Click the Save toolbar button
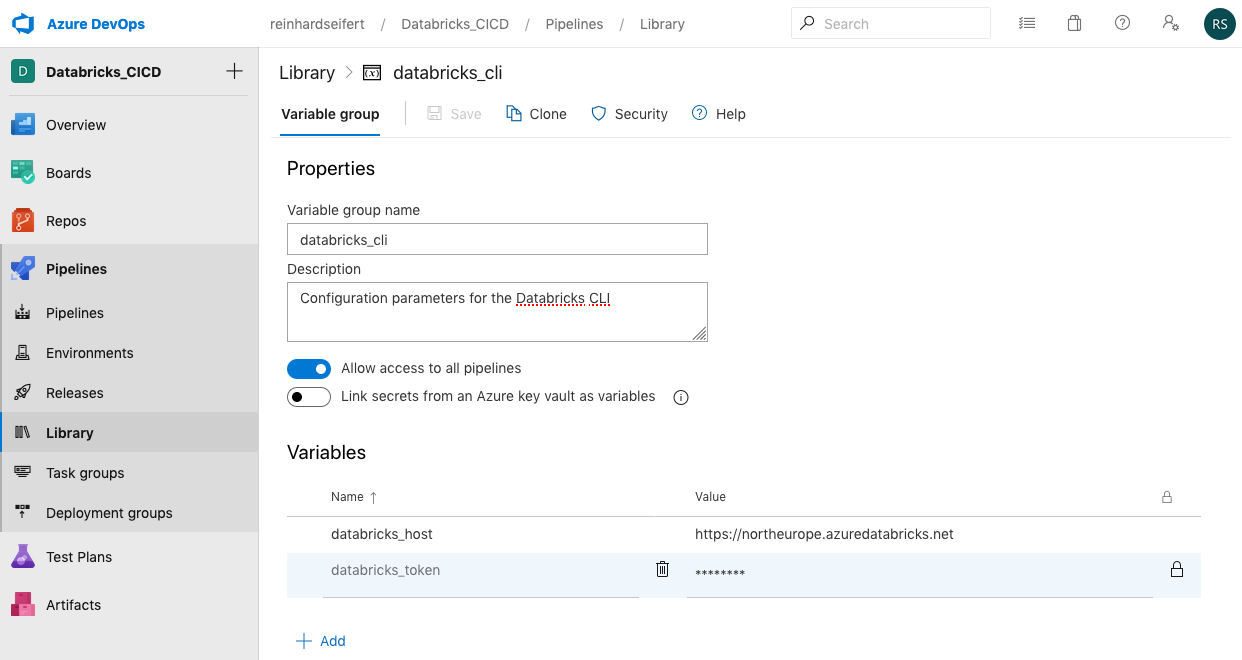The image size is (1242, 660). 454,114
